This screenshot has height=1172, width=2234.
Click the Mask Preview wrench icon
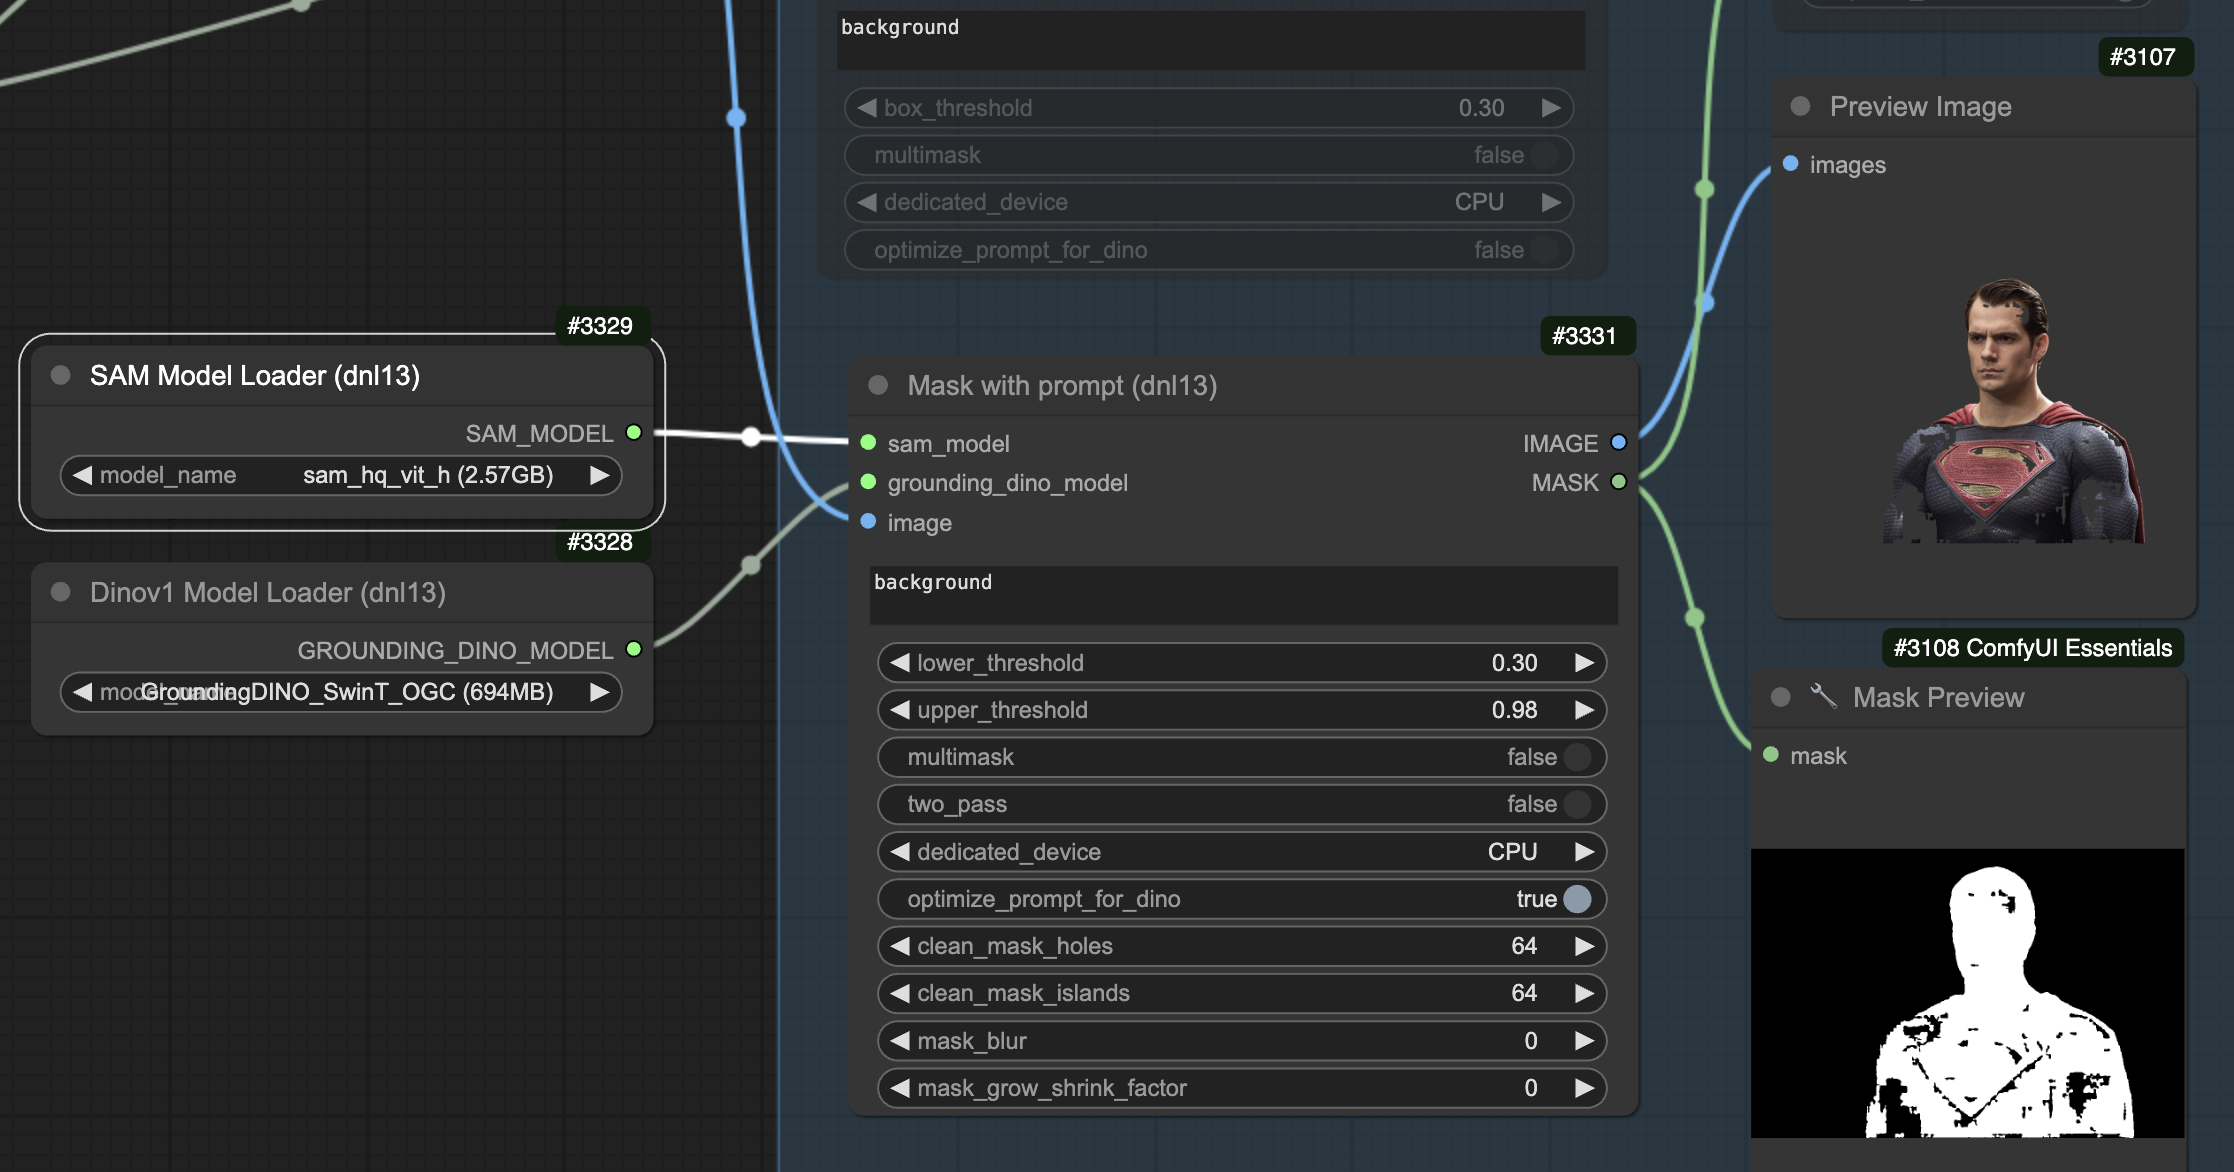(1823, 696)
